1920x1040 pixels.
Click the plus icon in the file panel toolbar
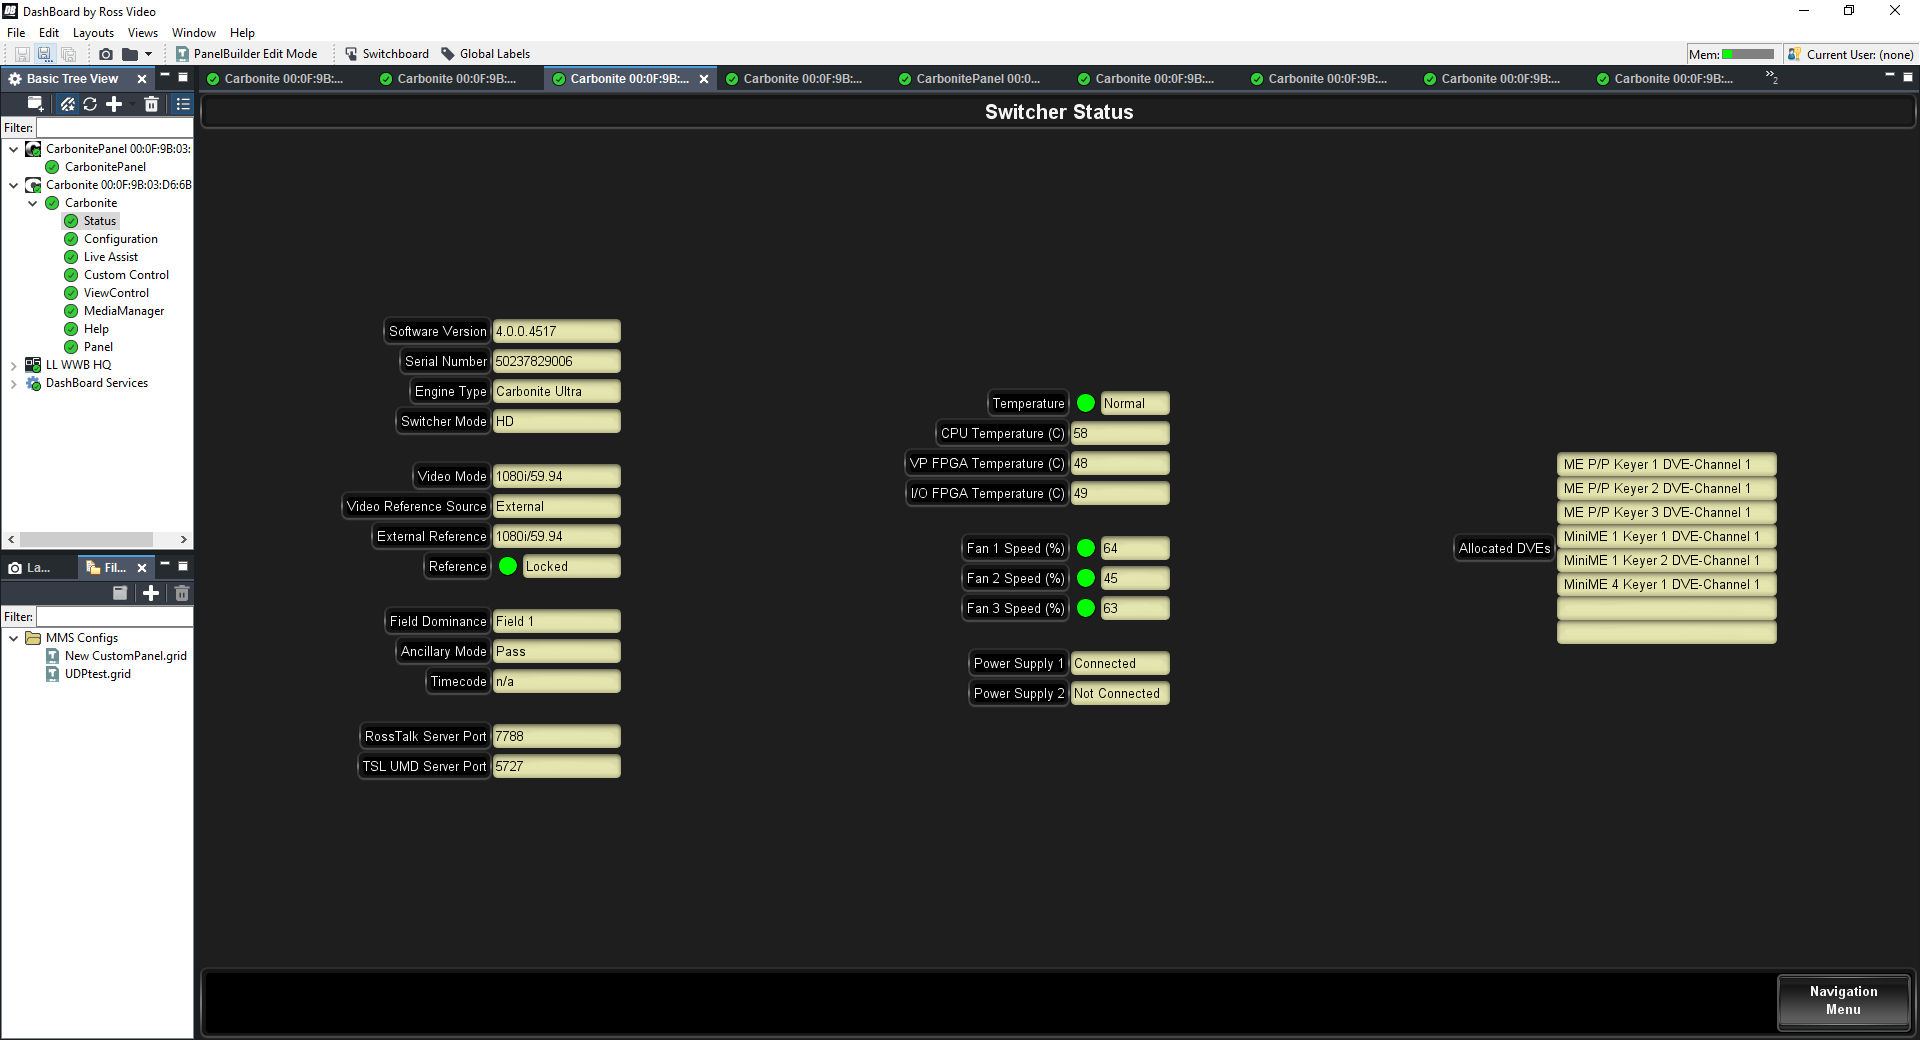pyautogui.click(x=151, y=593)
